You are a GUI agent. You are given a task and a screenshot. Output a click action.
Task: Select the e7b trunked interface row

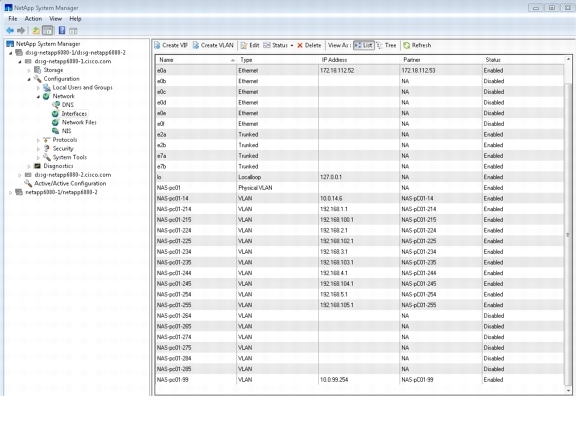point(360,166)
